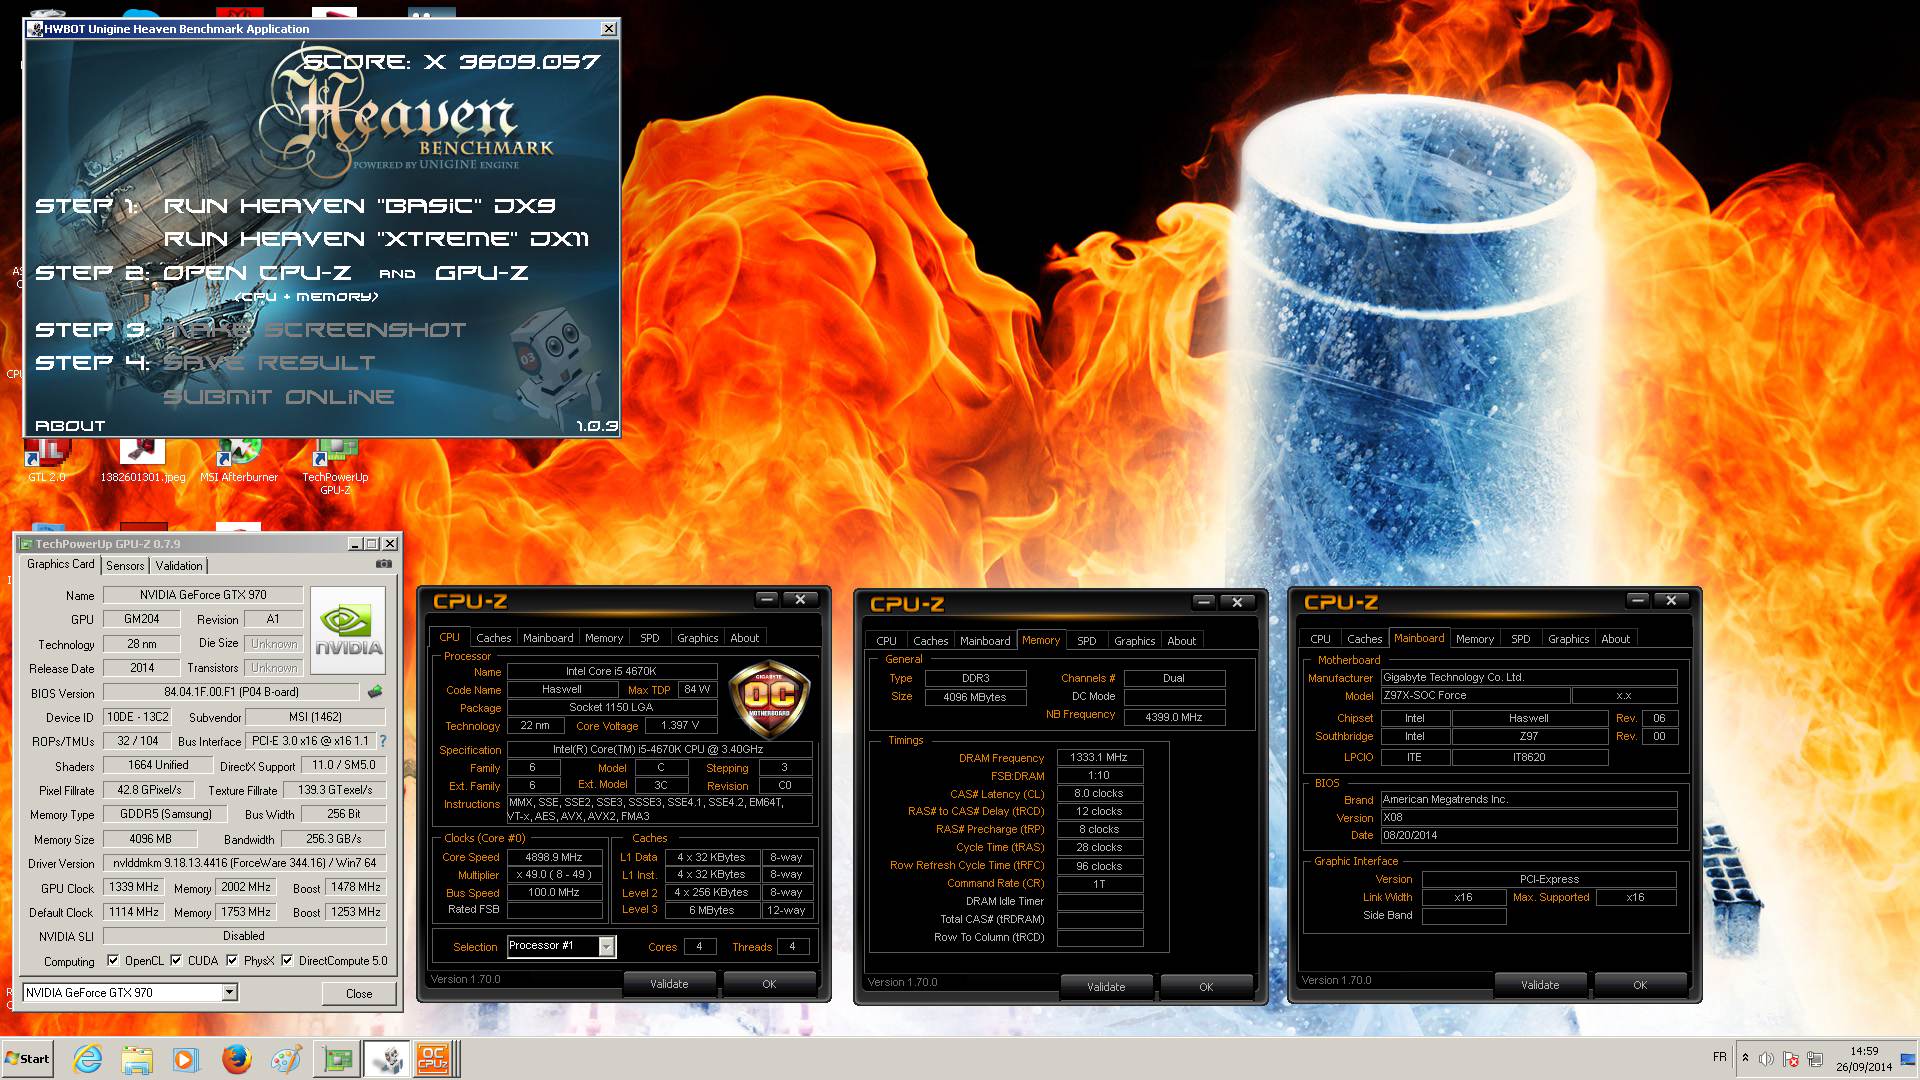Open Windows Explorer from the taskbar
The height and width of the screenshot is (1080, 1920).
pyautogui.click(x=137, y=1059)
